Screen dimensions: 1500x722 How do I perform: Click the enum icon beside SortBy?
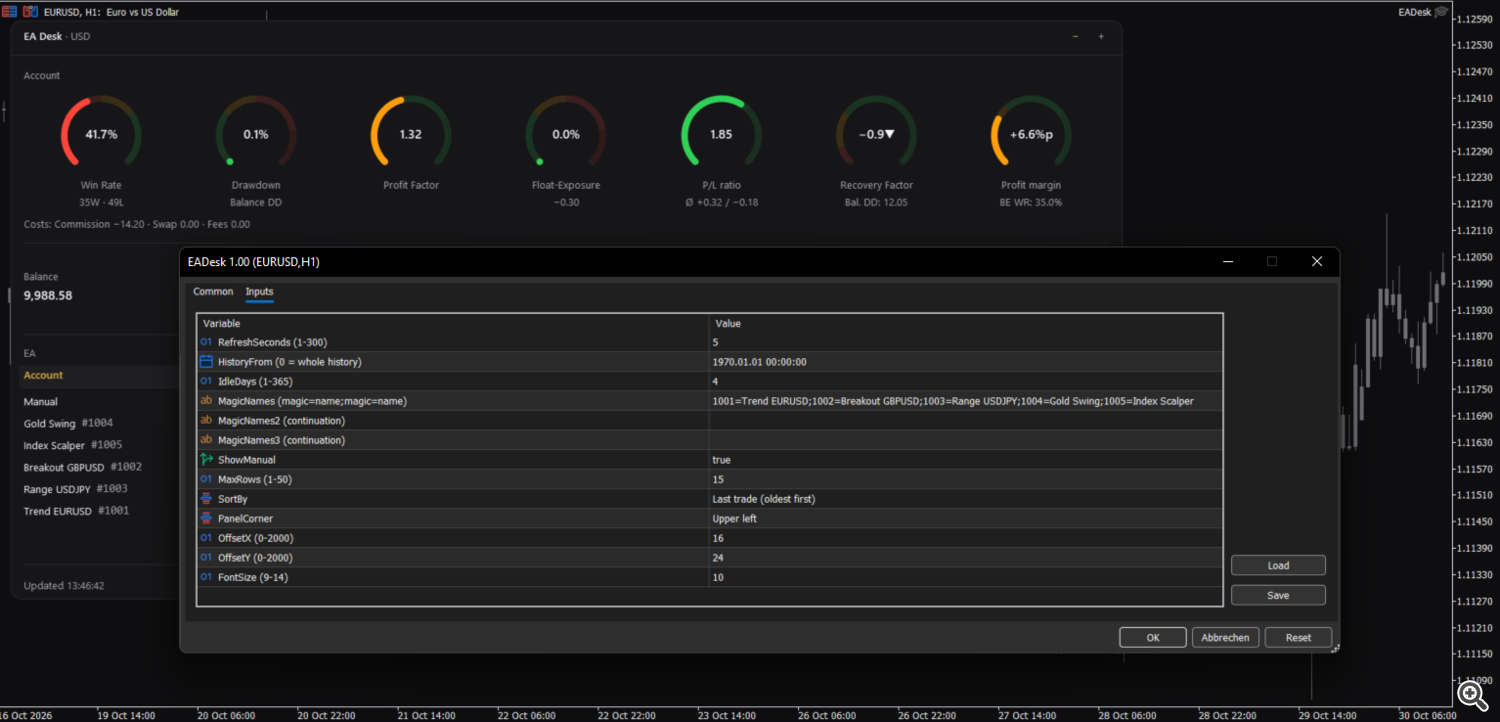click(x=206, y=499)
